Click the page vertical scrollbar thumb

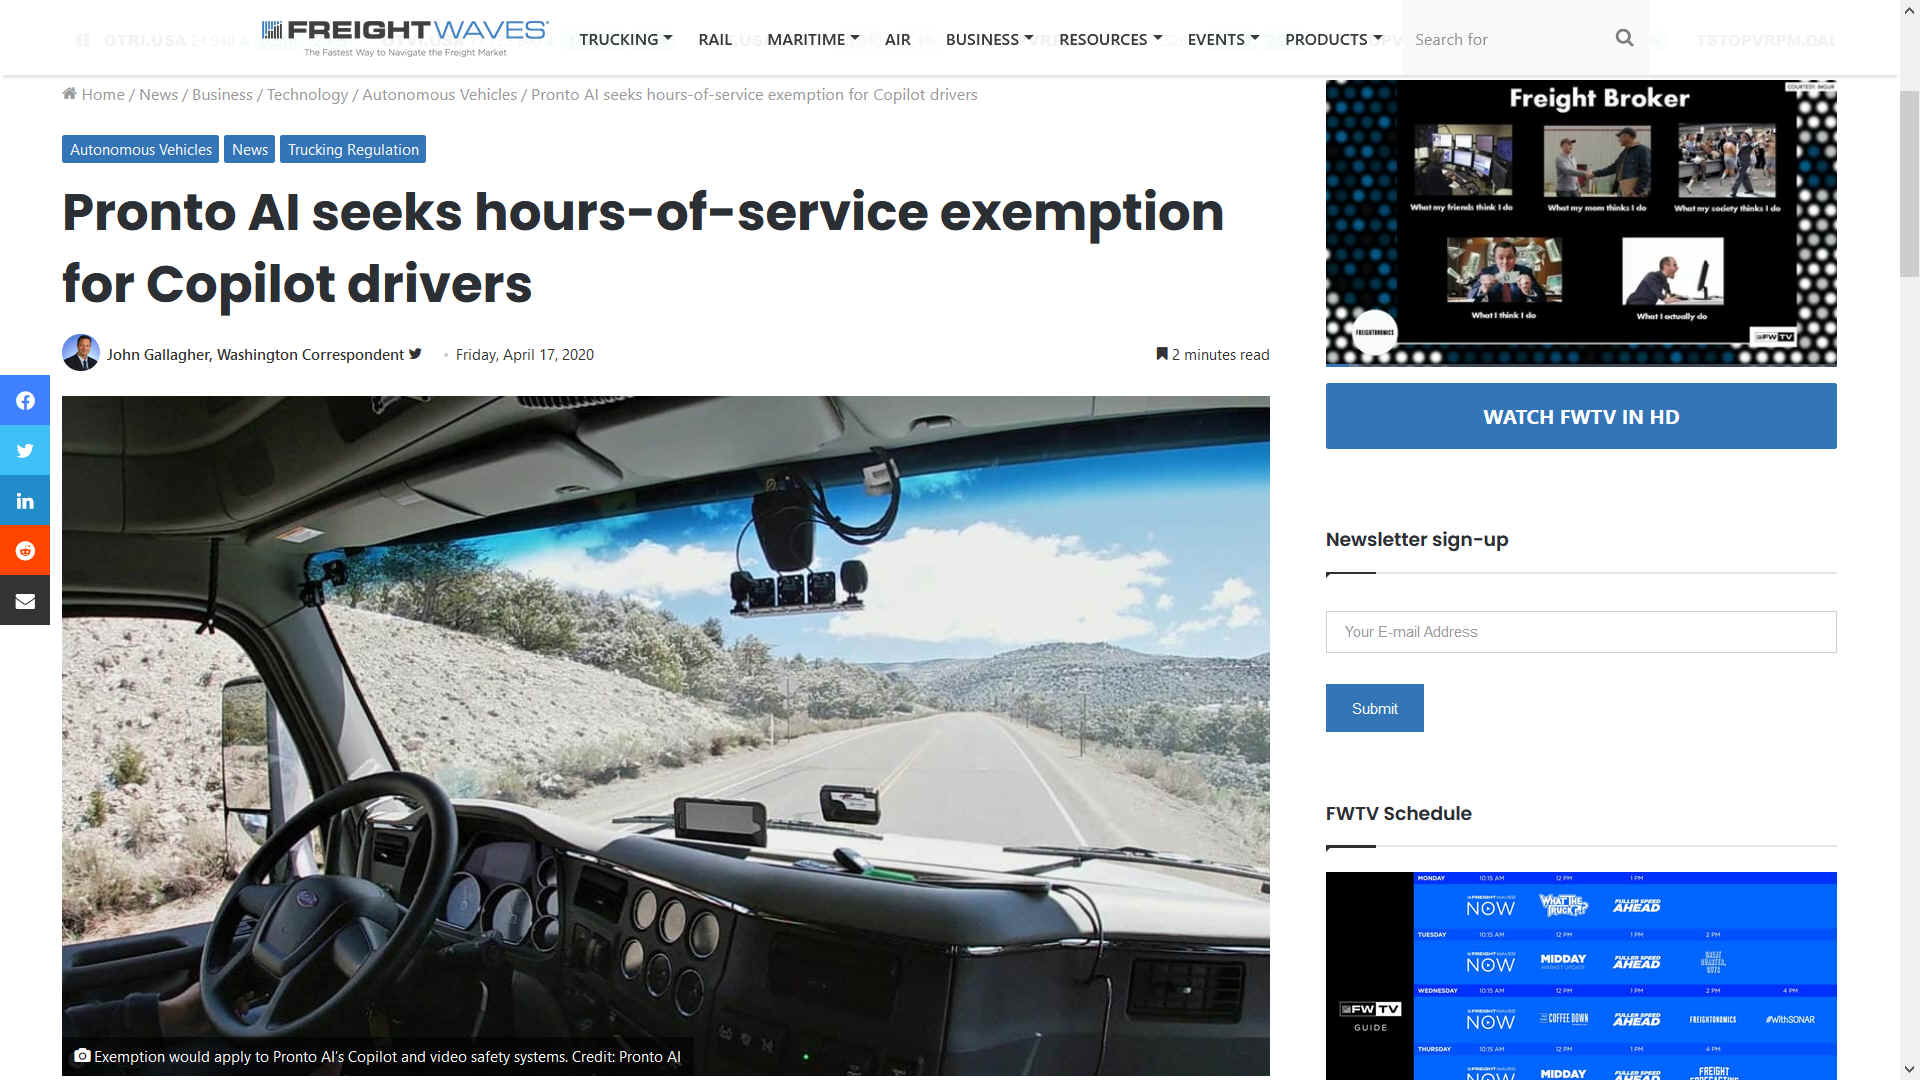pos(1909,185)
